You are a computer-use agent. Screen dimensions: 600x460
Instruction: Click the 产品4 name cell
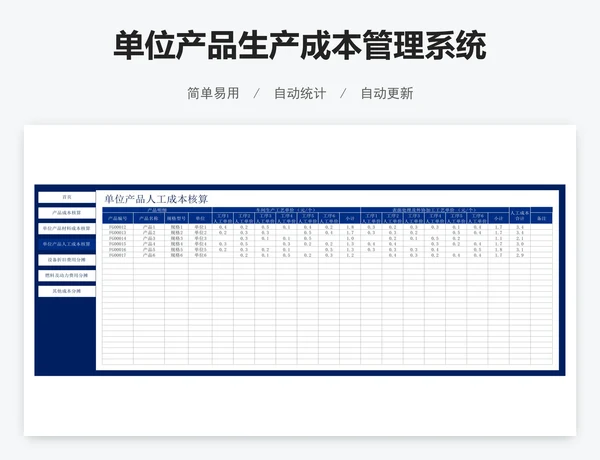point(149,244)
